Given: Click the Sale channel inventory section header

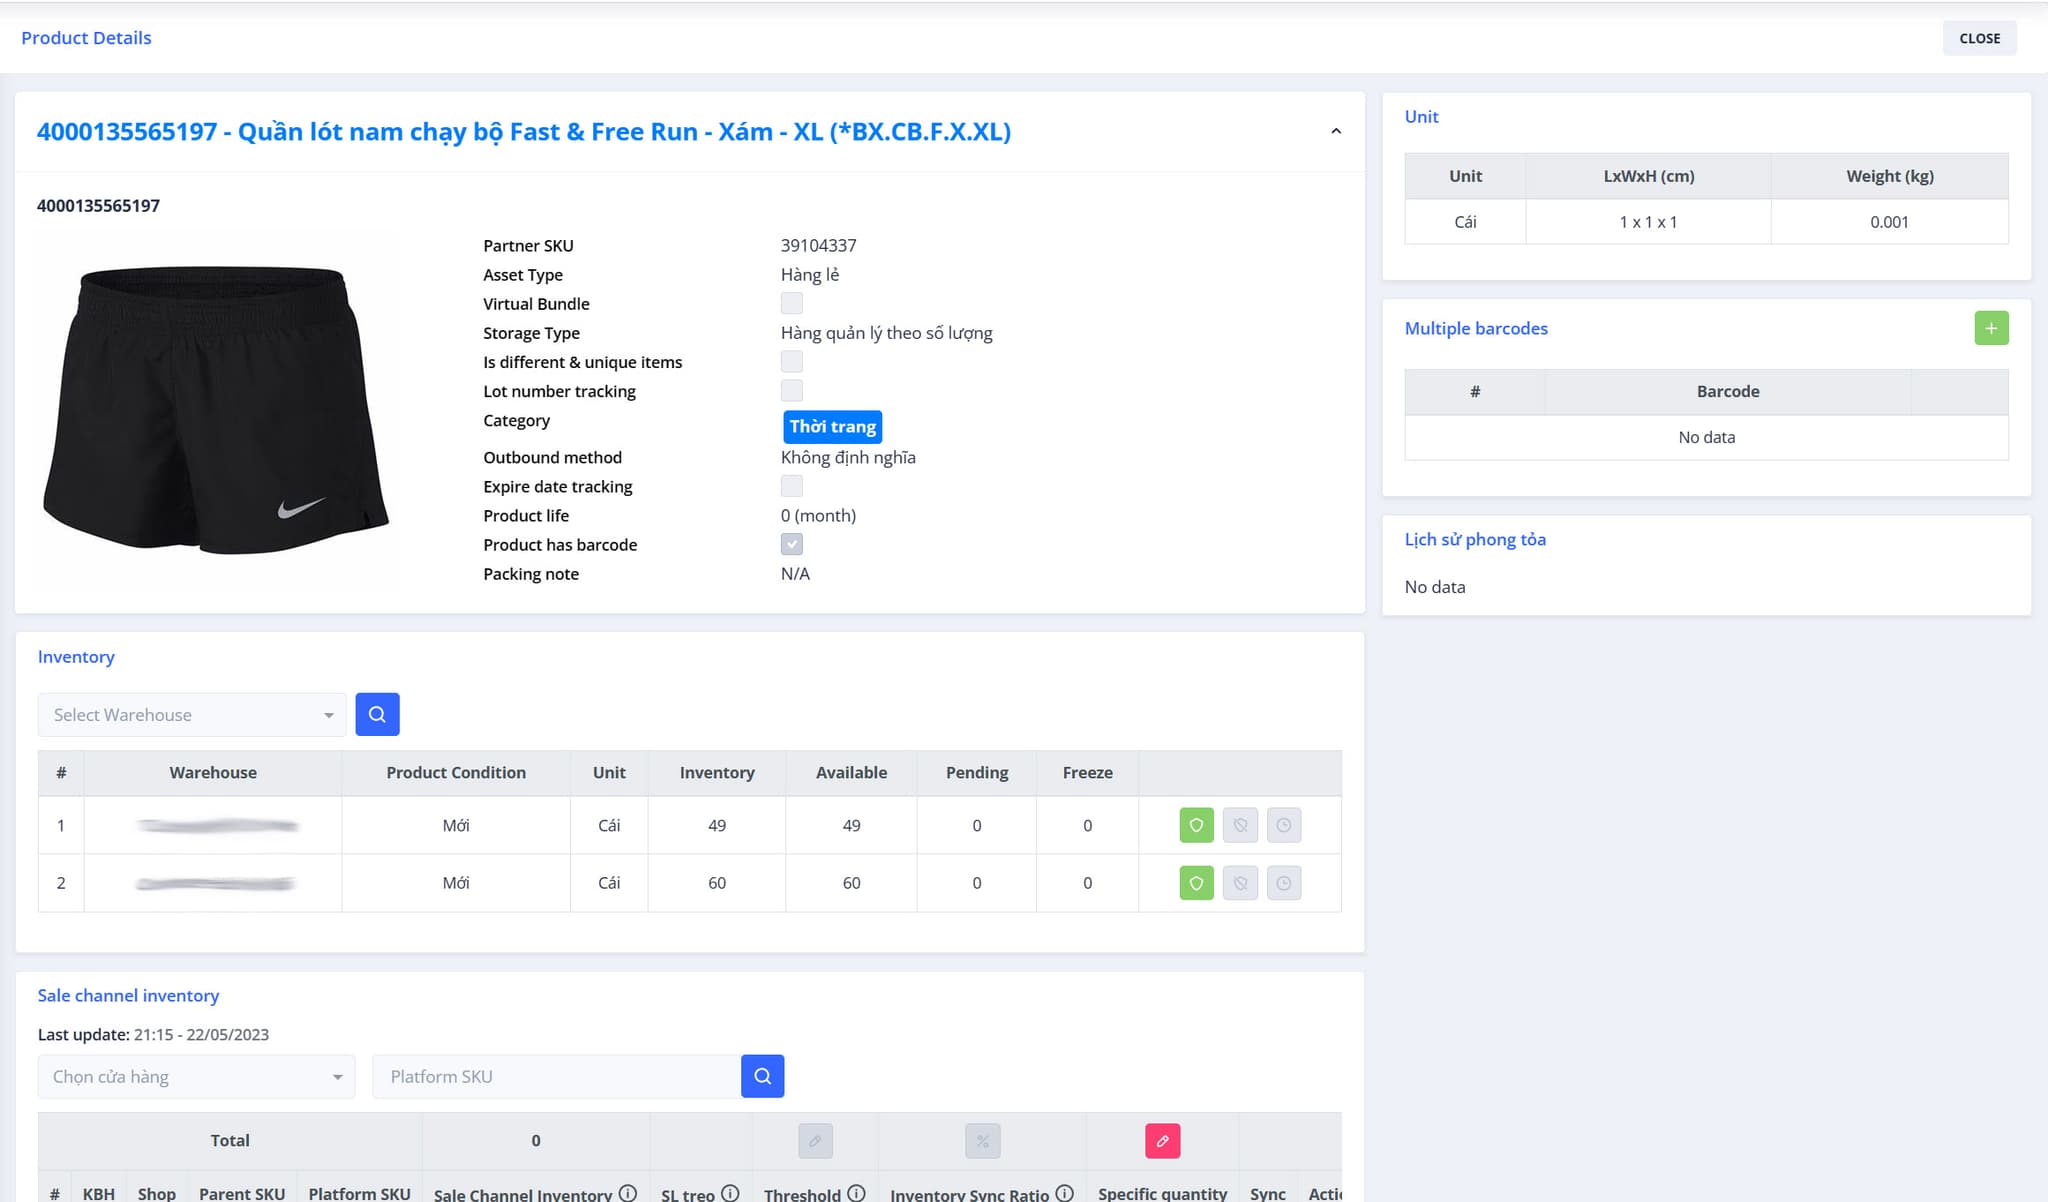Looking at the screenshot, I should 128,995.
